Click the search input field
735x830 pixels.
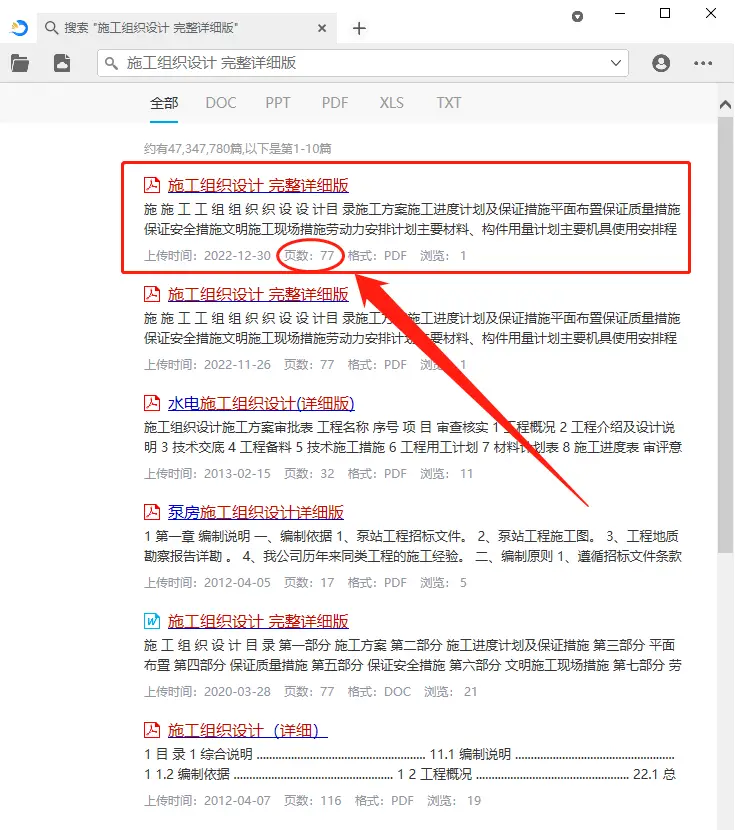[362, 63]
